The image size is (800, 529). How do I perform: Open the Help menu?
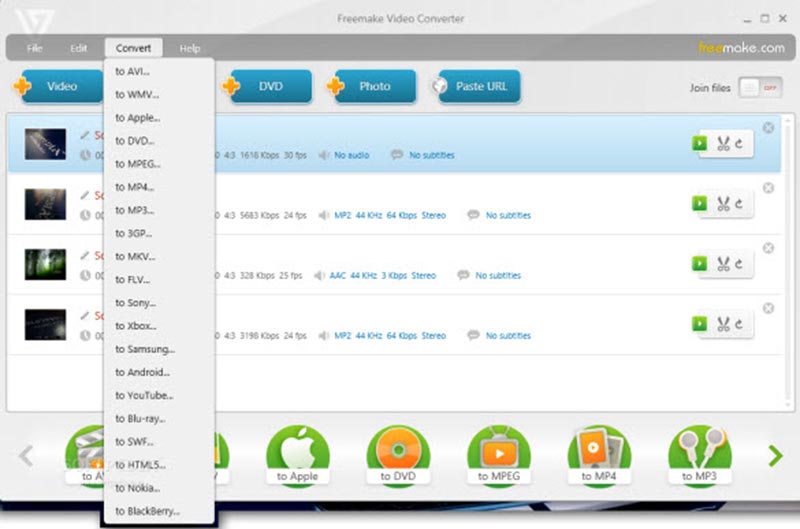point(190,48)
